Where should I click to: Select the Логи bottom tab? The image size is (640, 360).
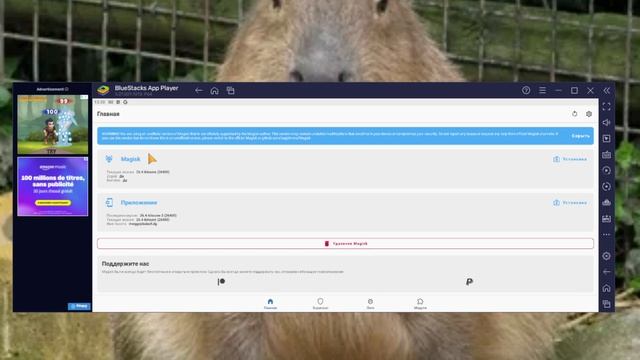pyautogui.click(x=370, y=304)
